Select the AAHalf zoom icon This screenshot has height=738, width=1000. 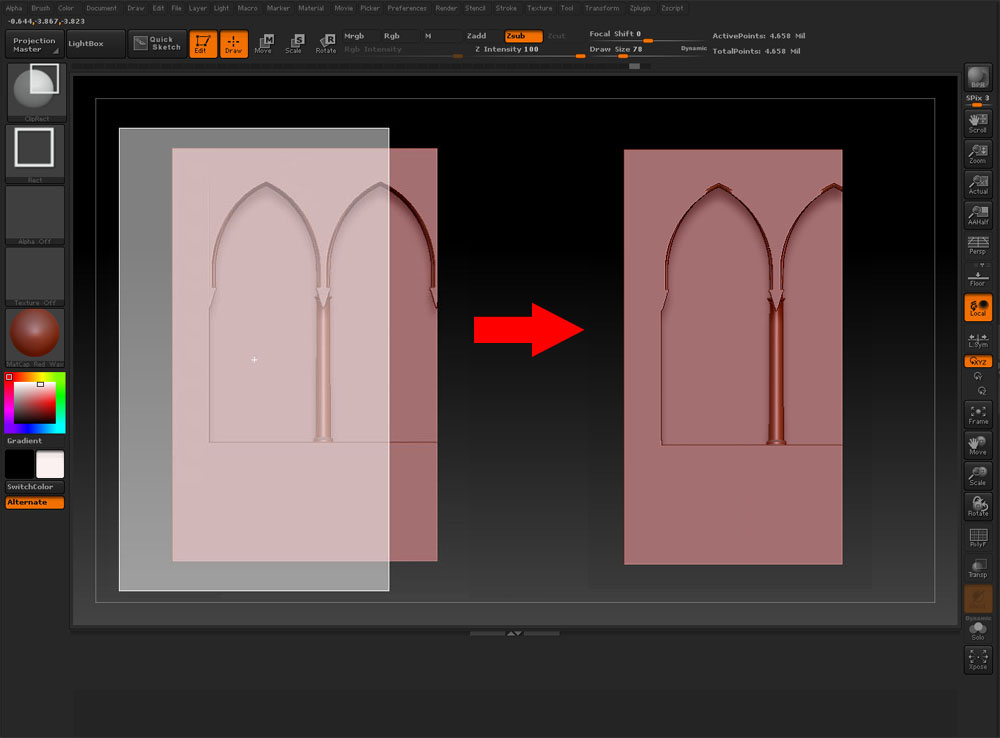coord(977,215)
